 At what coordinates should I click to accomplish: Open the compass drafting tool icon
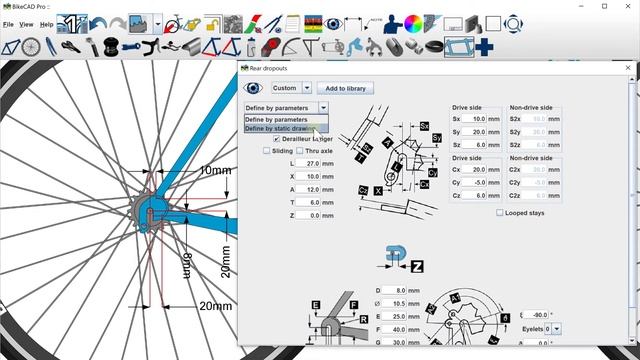click(x=273, y=24)
